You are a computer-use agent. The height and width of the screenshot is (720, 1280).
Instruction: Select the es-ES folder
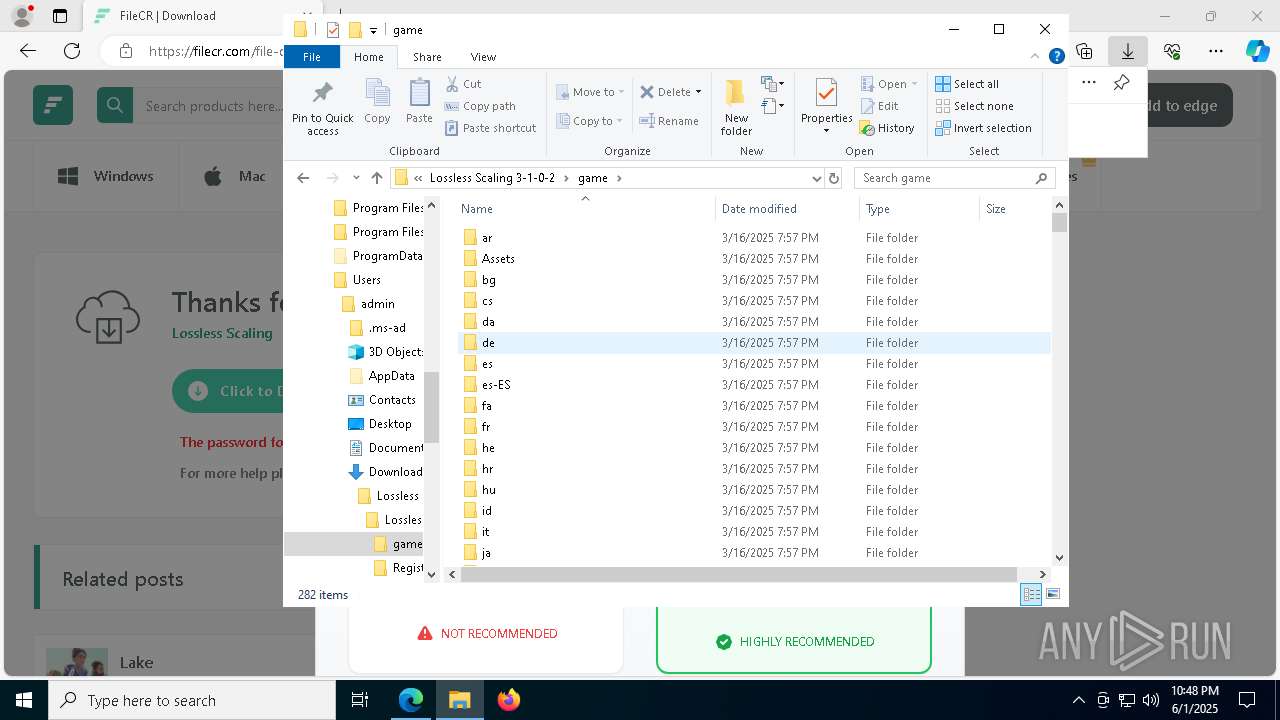(496, 385)
